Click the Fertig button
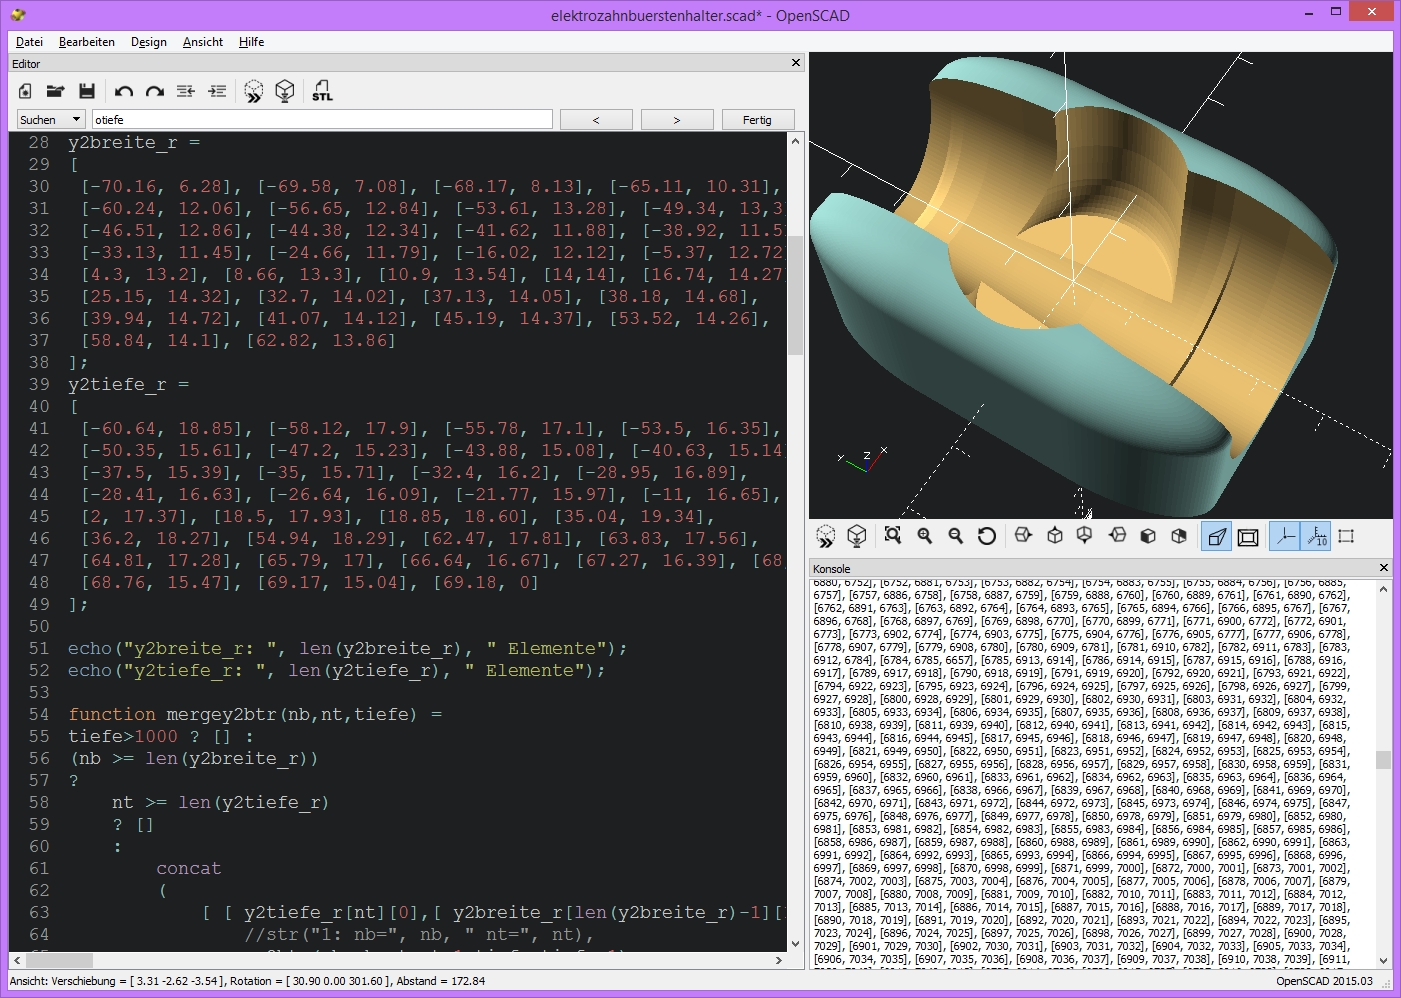1401x998 pixels. (x=758, y=120)
